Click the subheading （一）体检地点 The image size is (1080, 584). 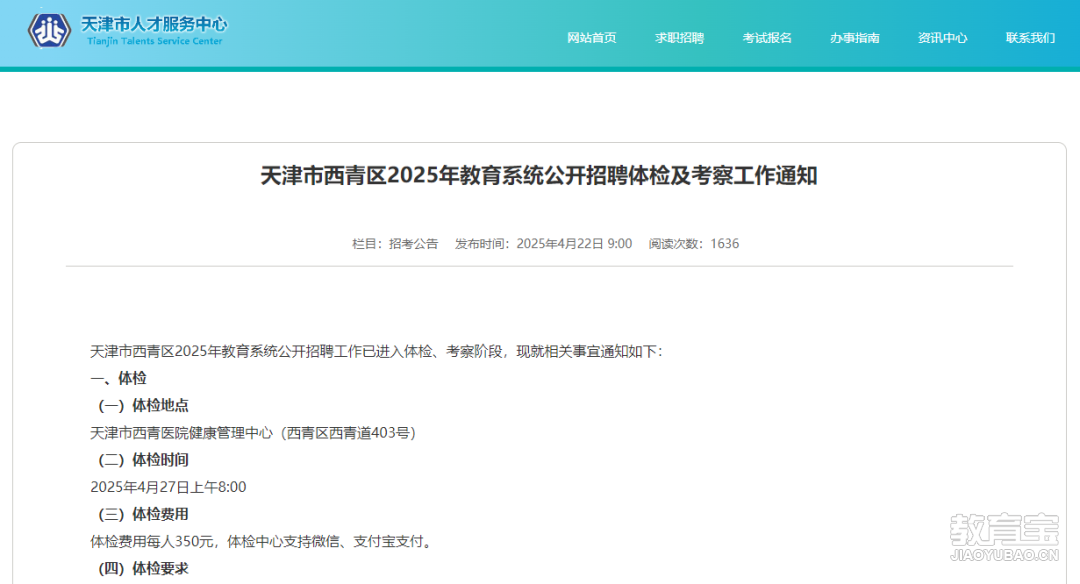[143, 406]
